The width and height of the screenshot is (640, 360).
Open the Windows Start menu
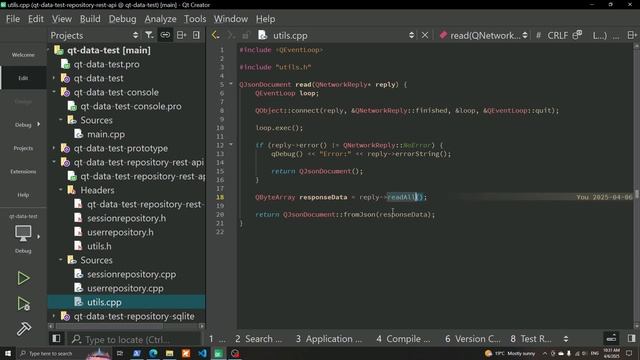8,353
